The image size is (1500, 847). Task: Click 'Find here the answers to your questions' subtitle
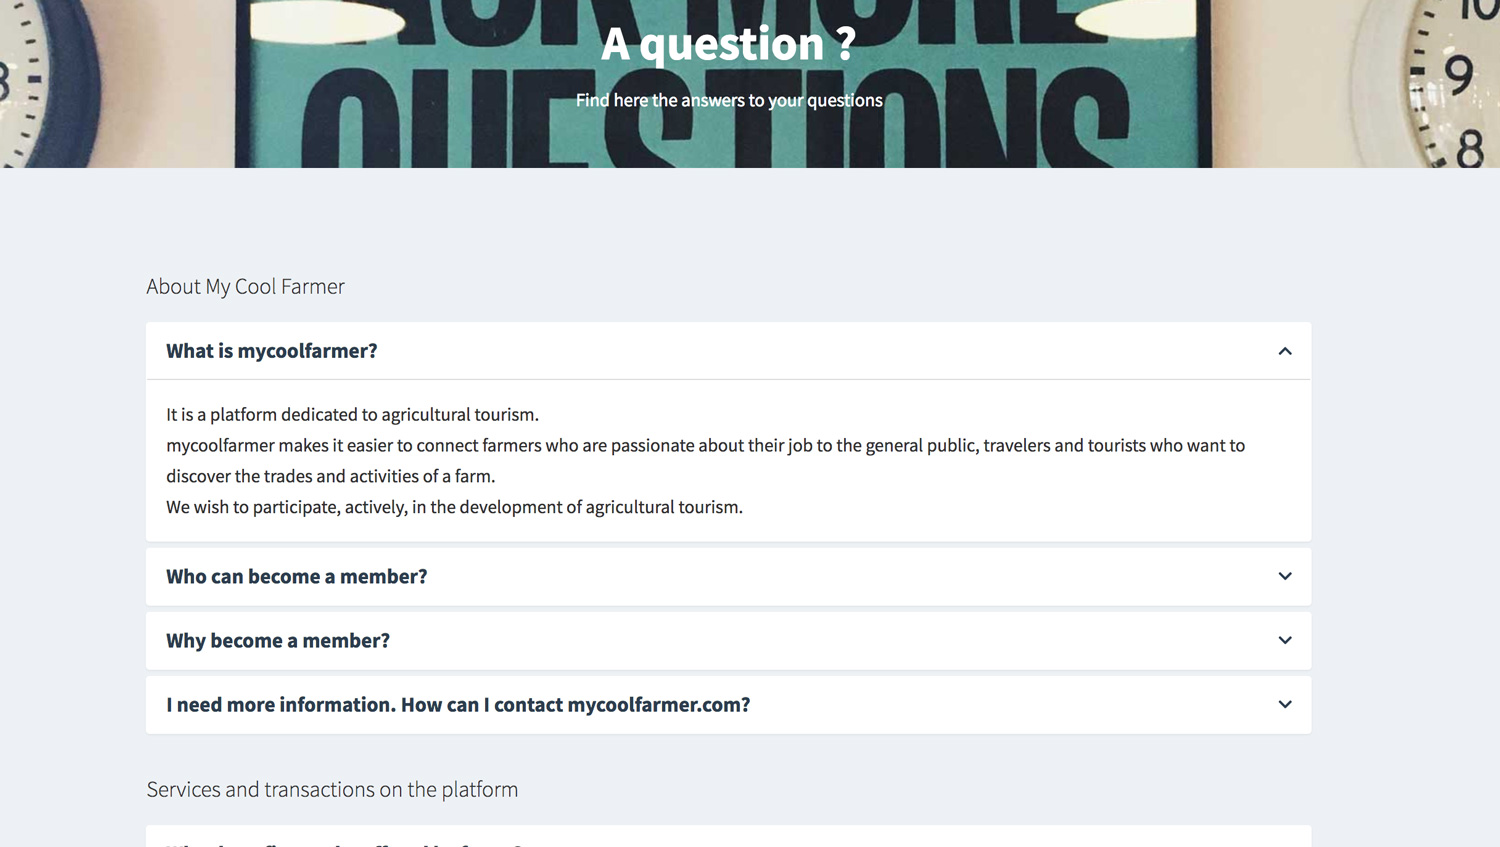pos(729,100)
